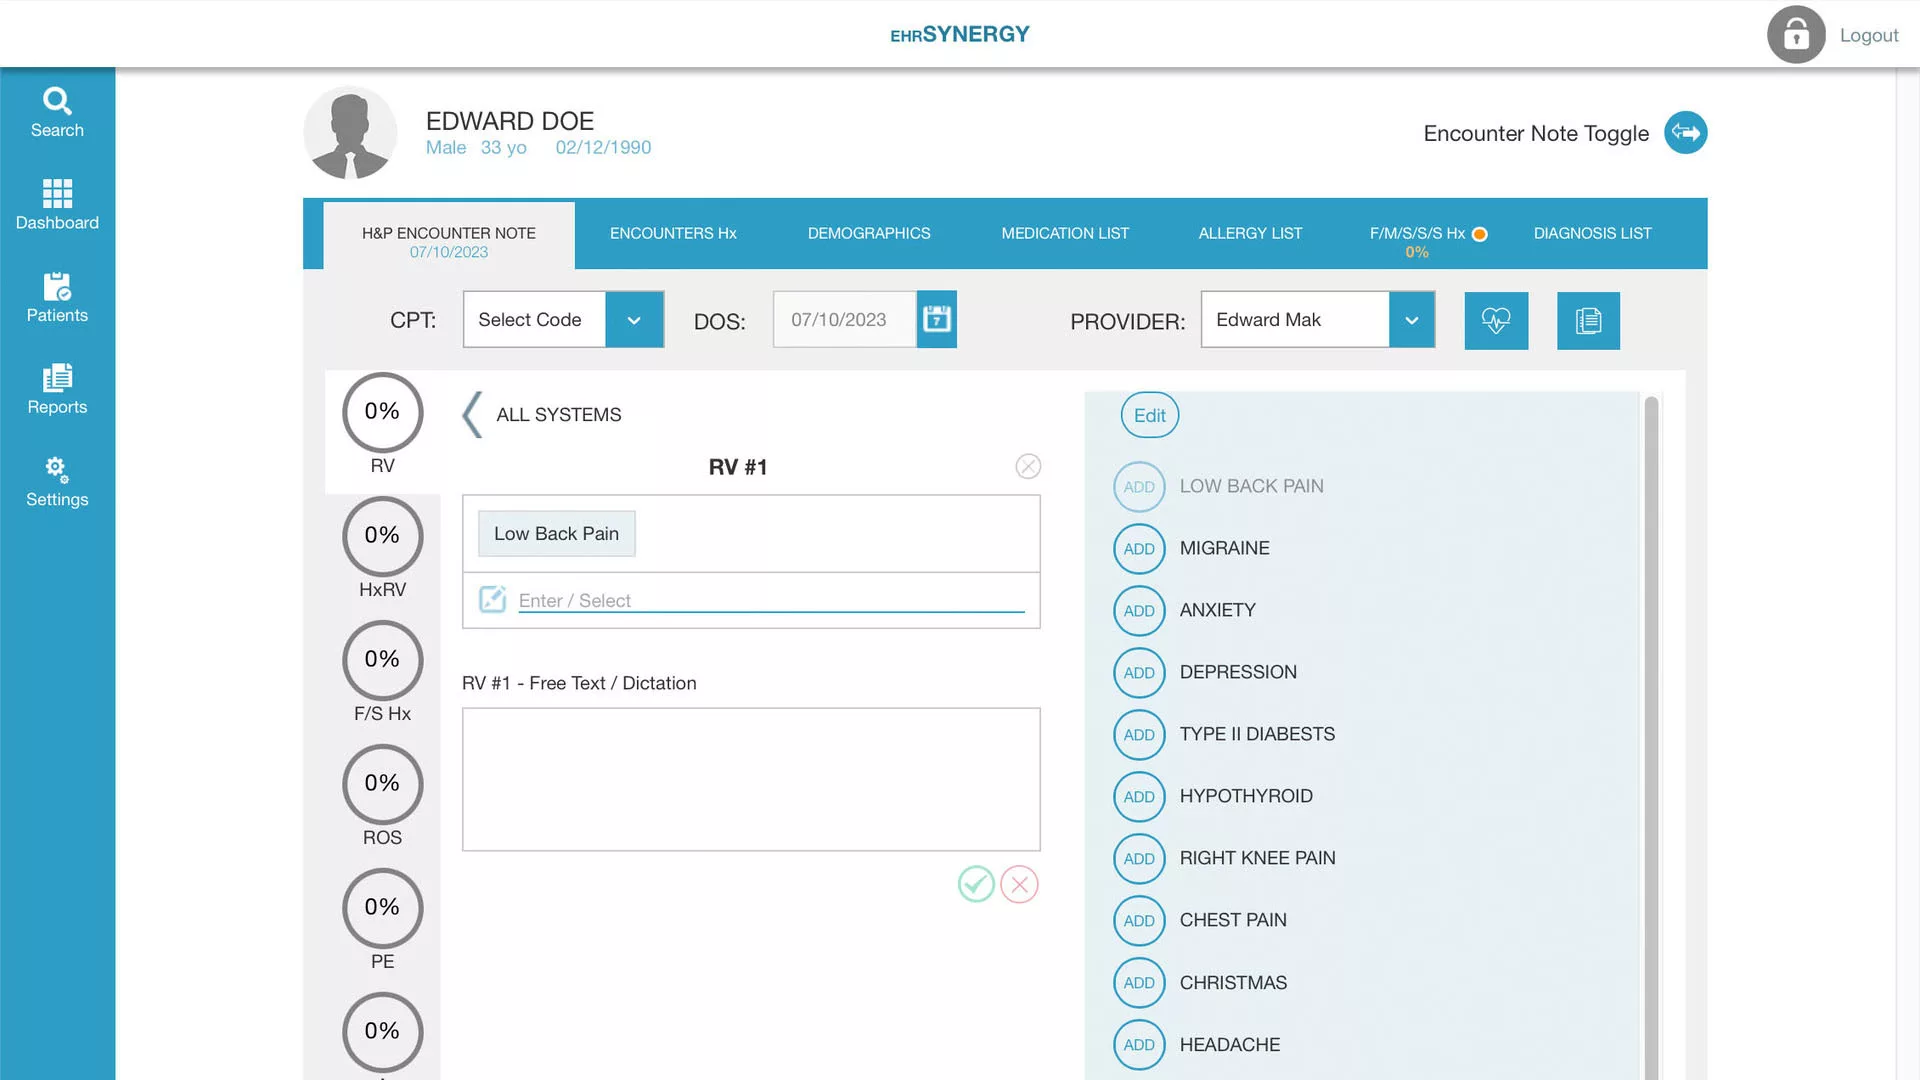Viewport: 1920px width, 1080px height.
Task: Expand the CPT Select Code dropdown
Action: (634, 320)
